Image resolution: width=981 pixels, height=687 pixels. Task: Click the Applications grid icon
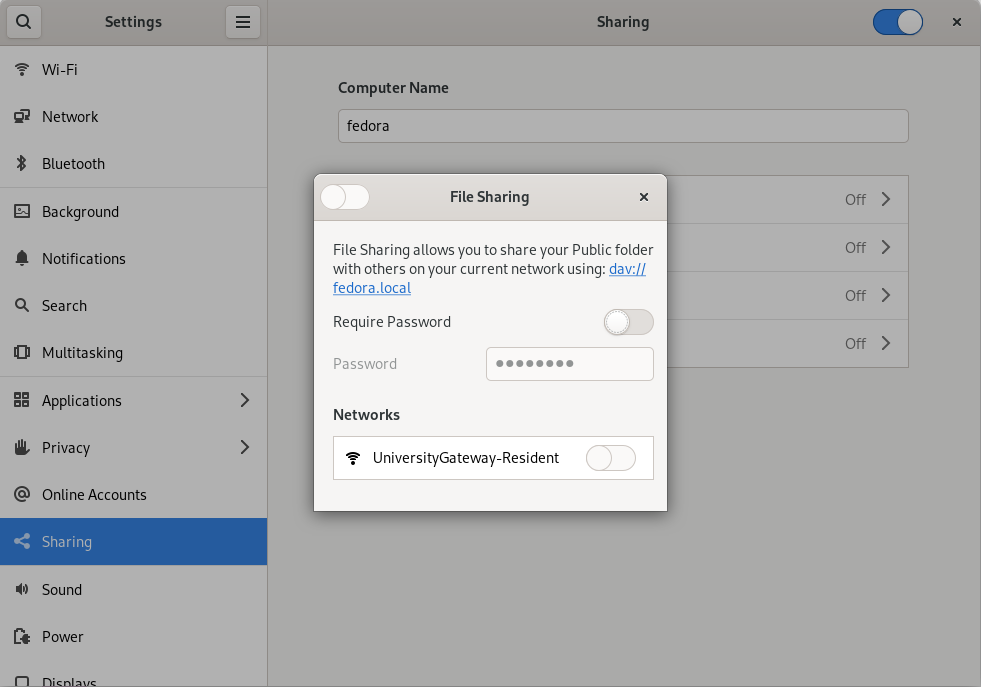[22, 400]
